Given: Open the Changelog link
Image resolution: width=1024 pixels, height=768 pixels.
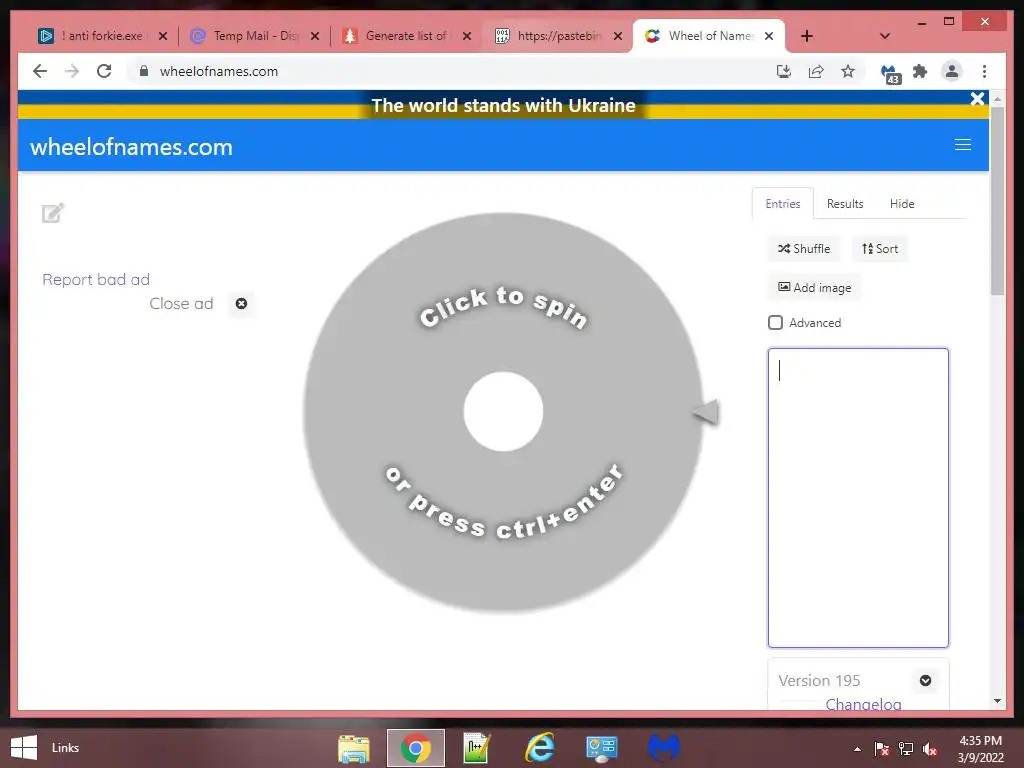Looking at the screenshot, I should click(863, 704).
